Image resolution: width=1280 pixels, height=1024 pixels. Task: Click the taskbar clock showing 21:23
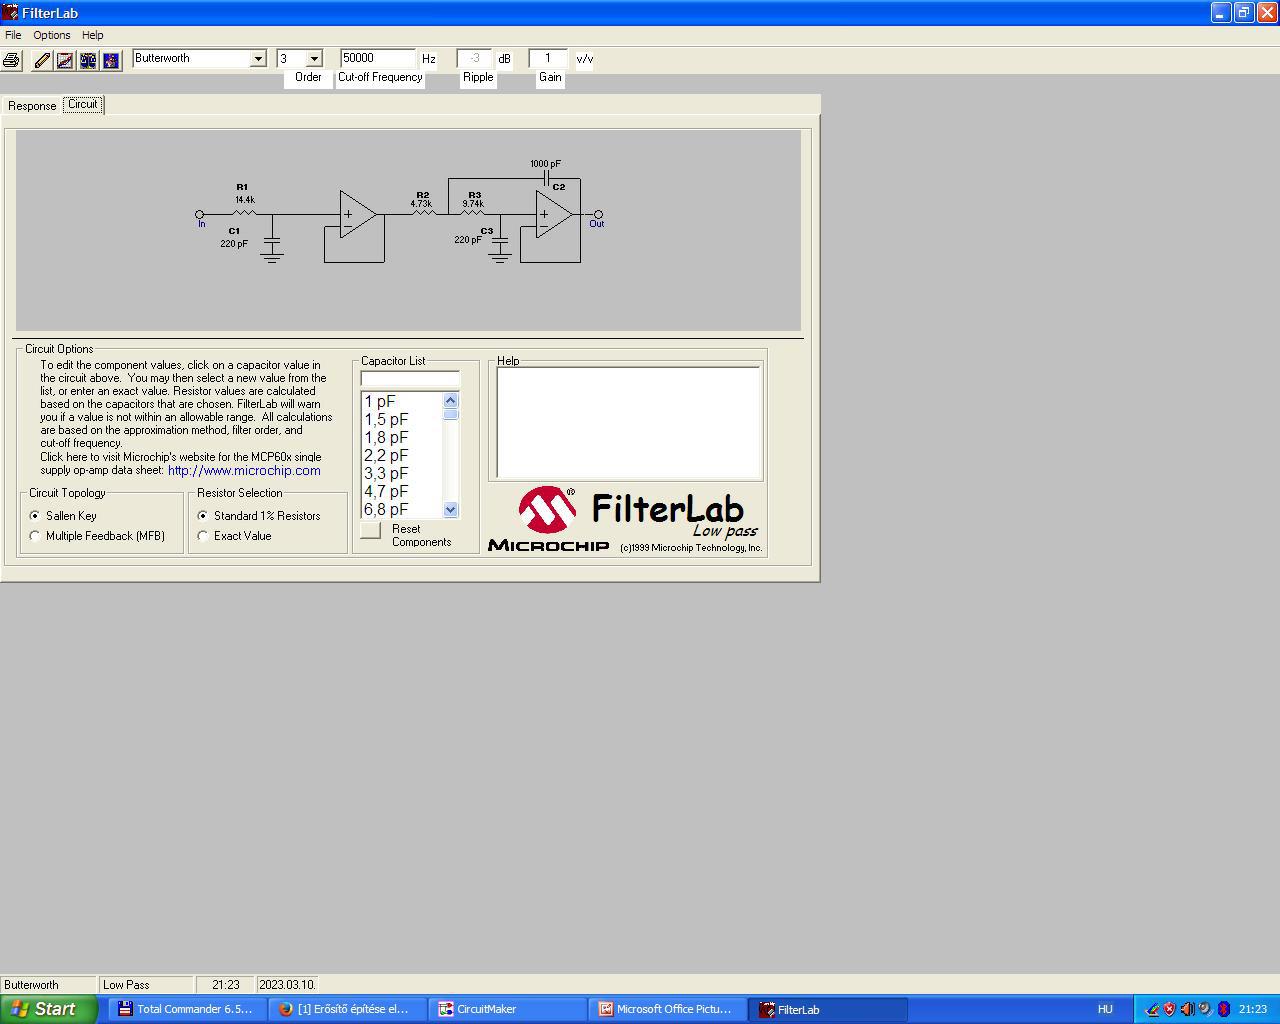coord(1253,1009)
